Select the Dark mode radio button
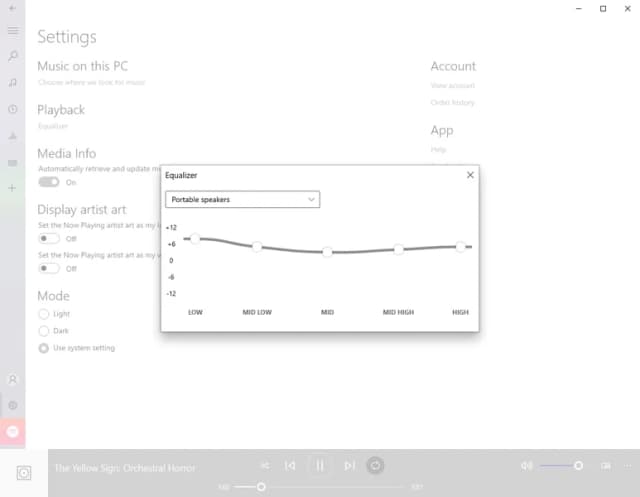This screenshot has width=640, height=497. (x=44, y=331)
